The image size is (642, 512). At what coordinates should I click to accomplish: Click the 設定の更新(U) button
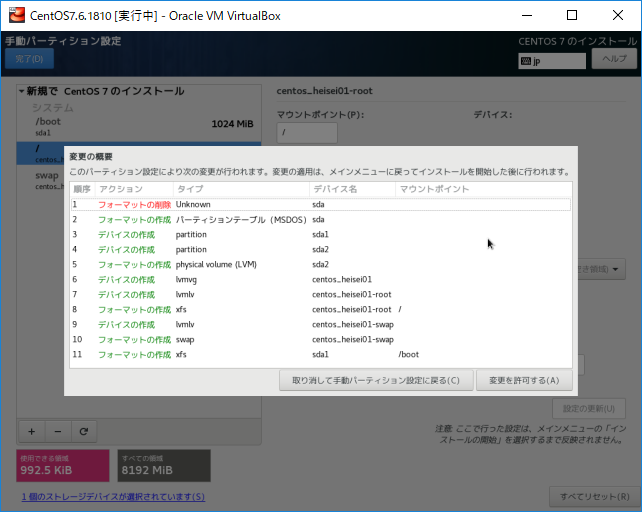point(589,408)
